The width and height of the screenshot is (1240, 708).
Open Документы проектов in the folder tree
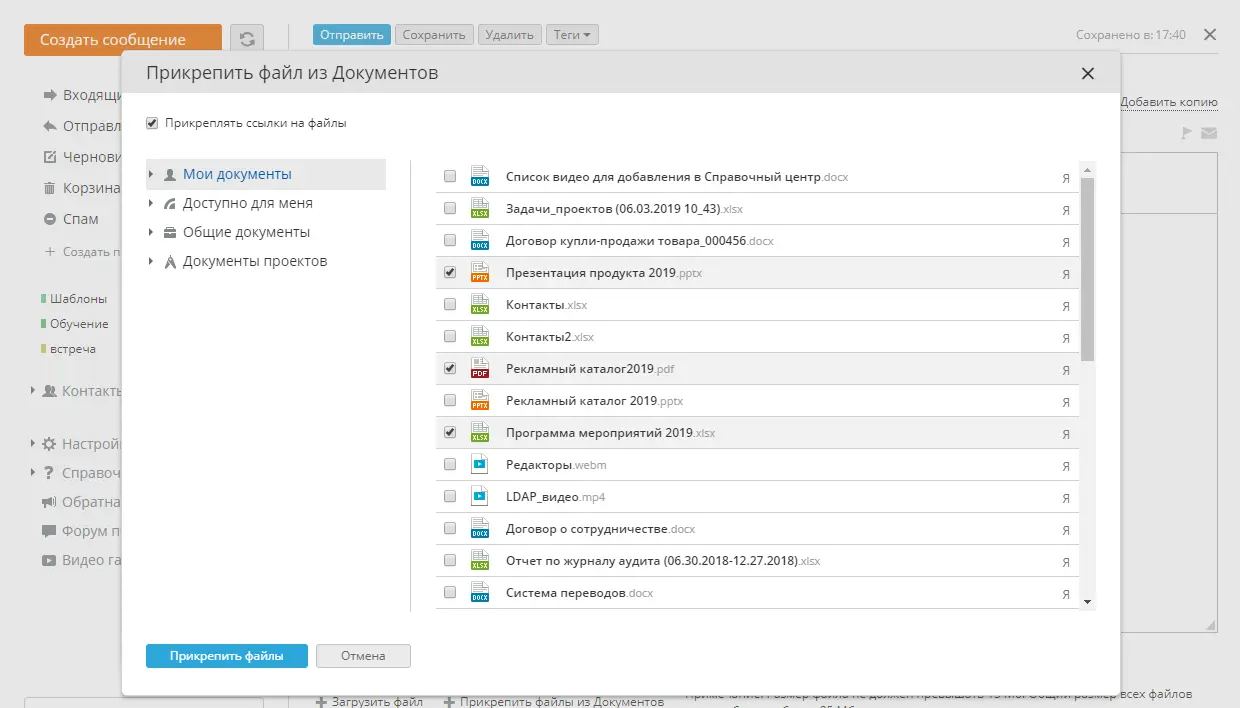[x=254, y=261]
